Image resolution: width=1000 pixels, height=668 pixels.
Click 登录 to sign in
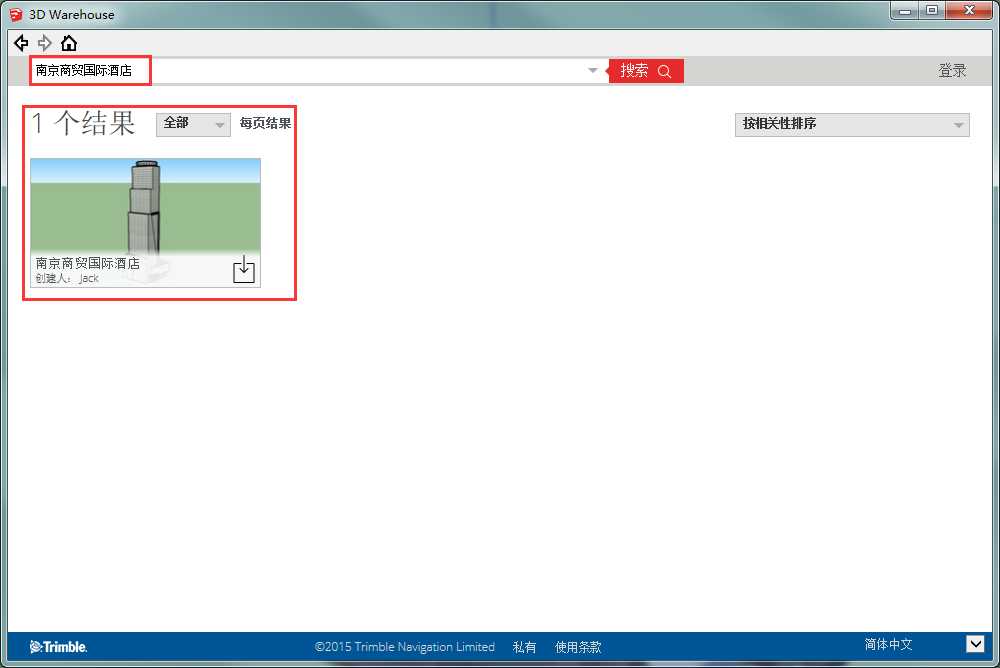(x=952, y=70)
